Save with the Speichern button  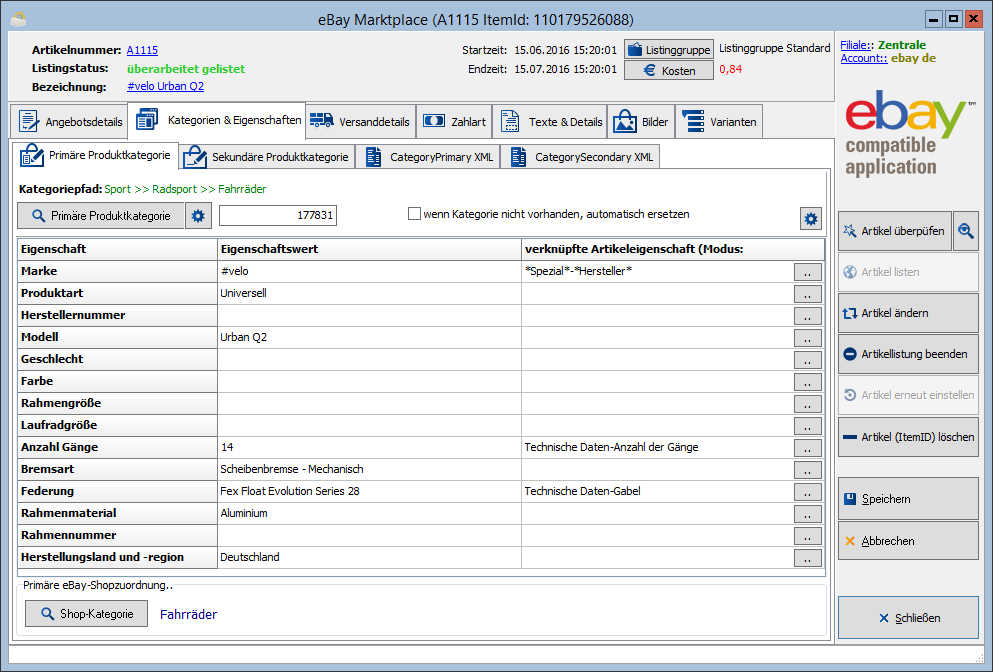click(x=908, y=499)
